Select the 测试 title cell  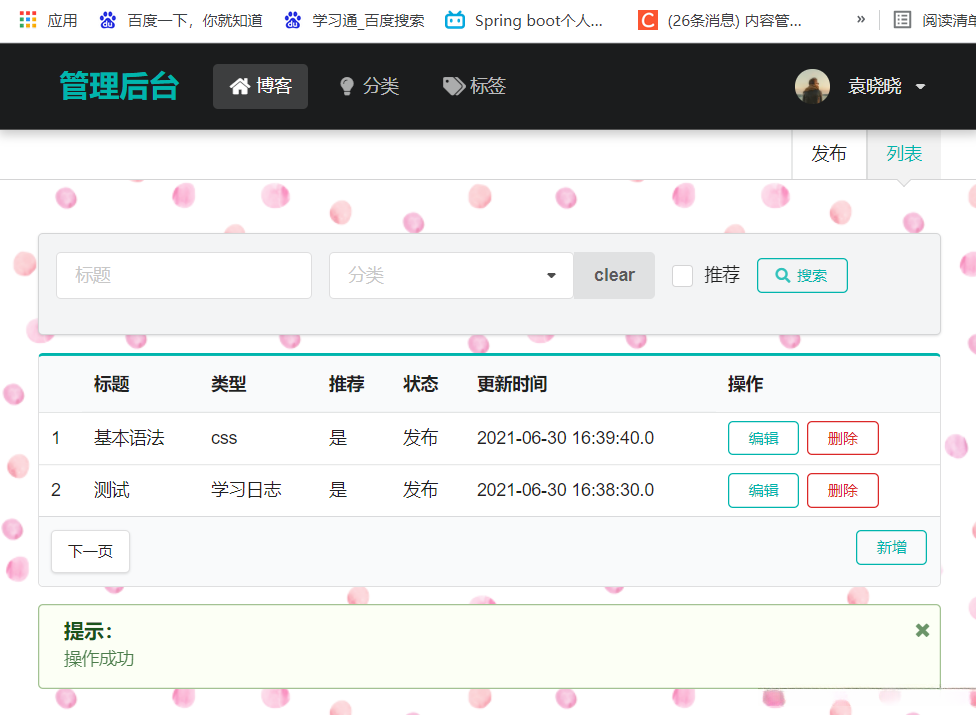click(111, 490)
